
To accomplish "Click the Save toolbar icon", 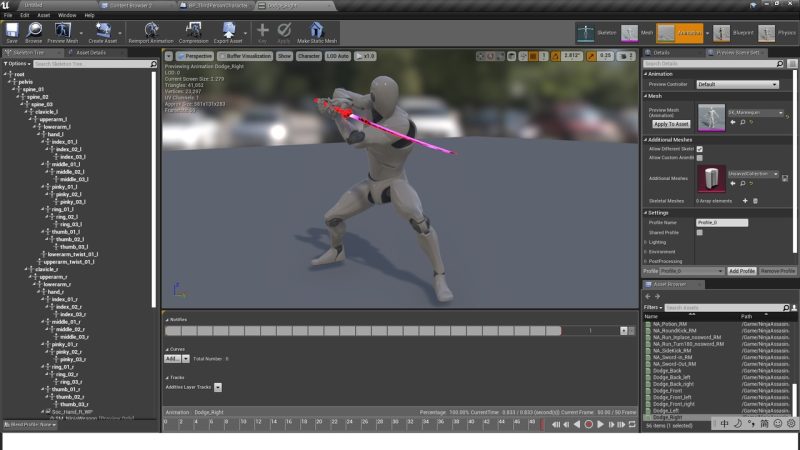I will click(12, 31).
